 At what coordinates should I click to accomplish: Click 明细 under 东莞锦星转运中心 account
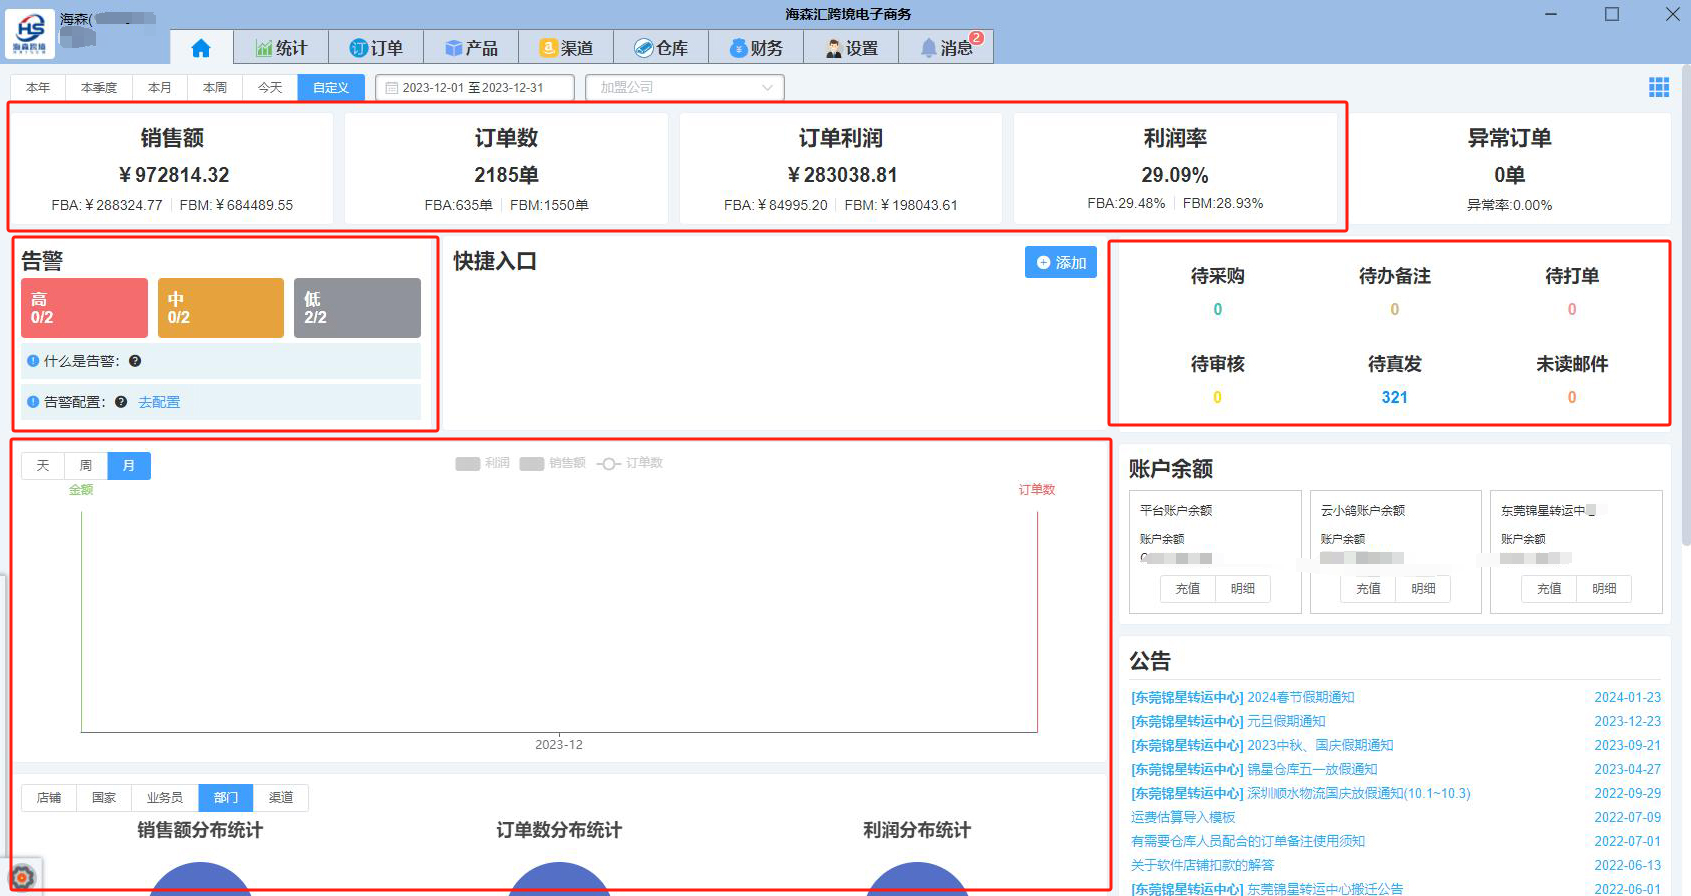coord(1604,589)
